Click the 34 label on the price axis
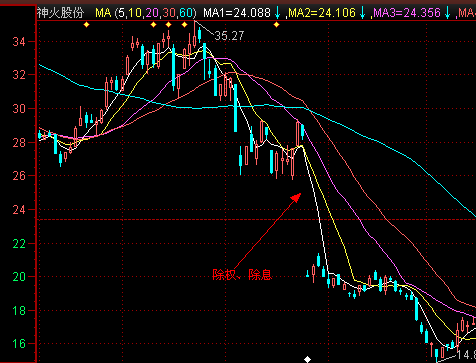476x363 pixels. [19, 42]
